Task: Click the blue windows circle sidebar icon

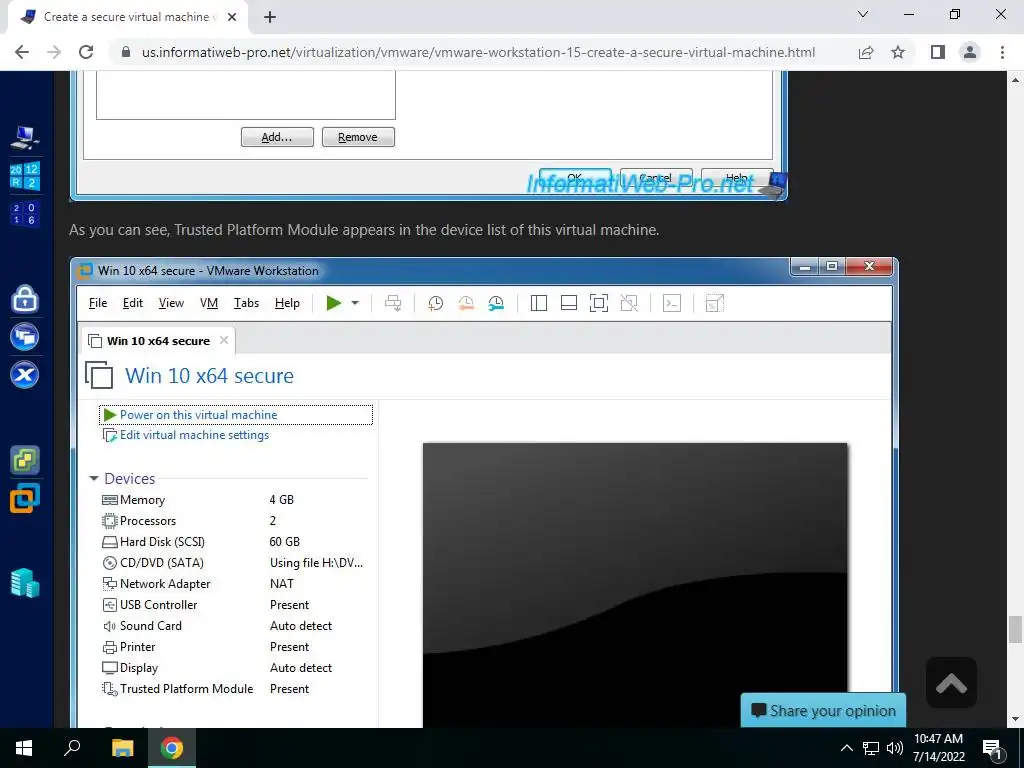Action: [25, 337]
